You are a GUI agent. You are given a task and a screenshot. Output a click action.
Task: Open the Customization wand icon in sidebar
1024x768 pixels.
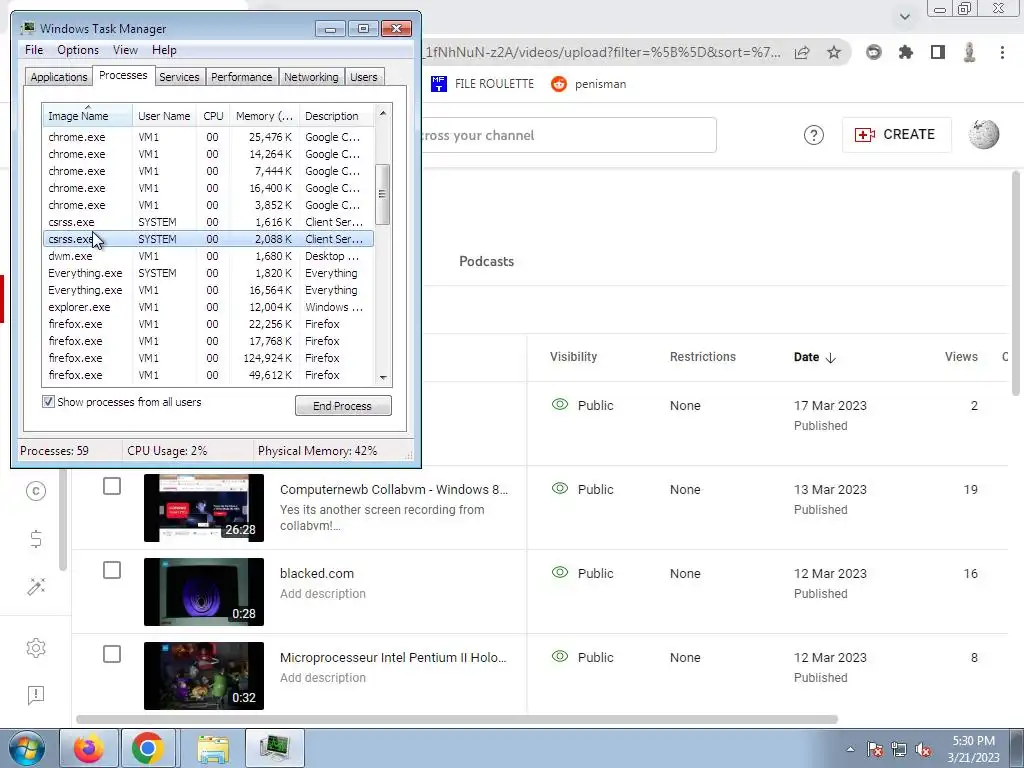36,586
